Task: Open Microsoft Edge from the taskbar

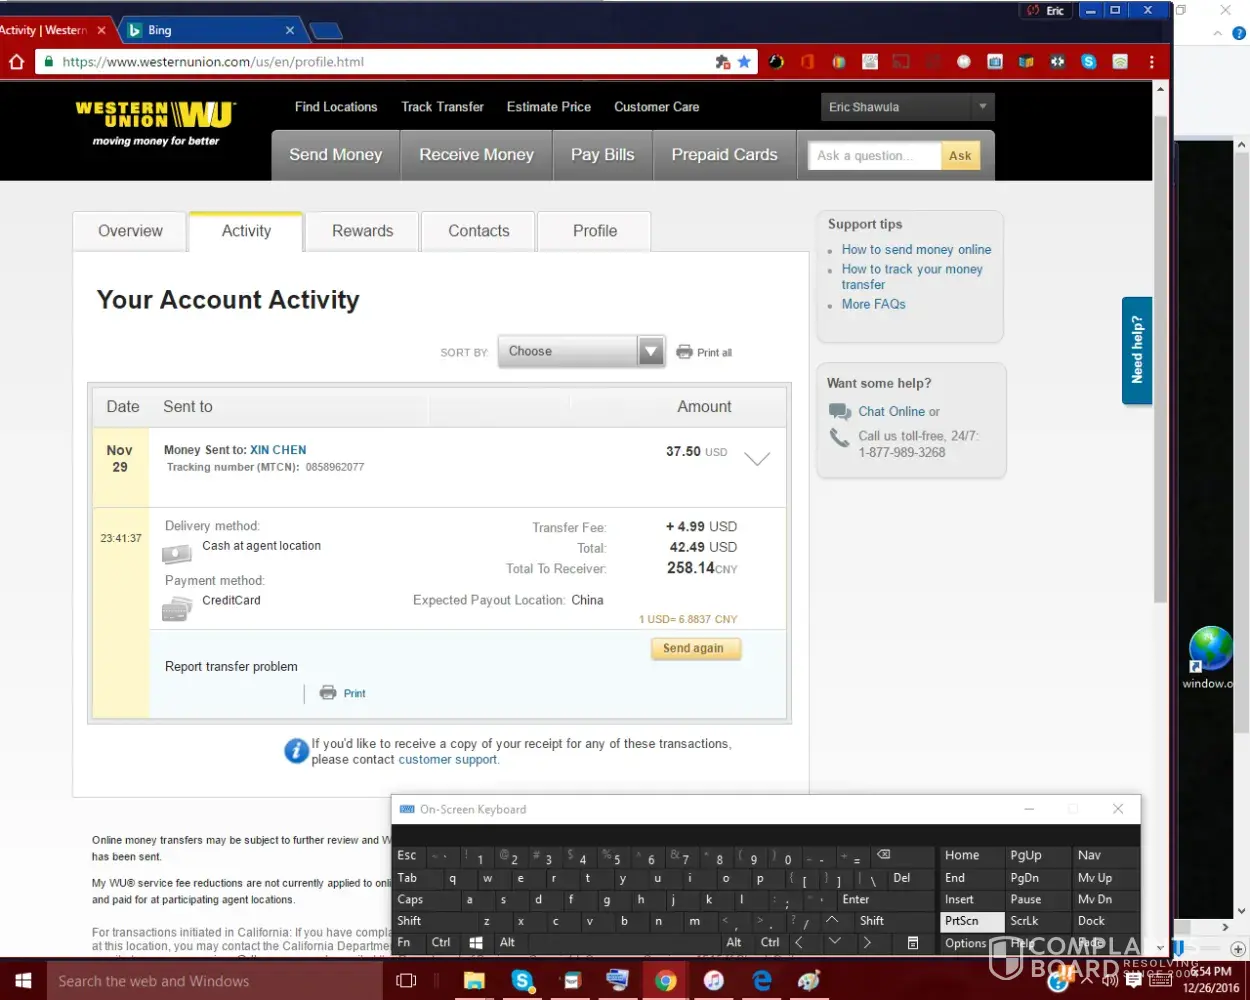Action: (762, 981)
